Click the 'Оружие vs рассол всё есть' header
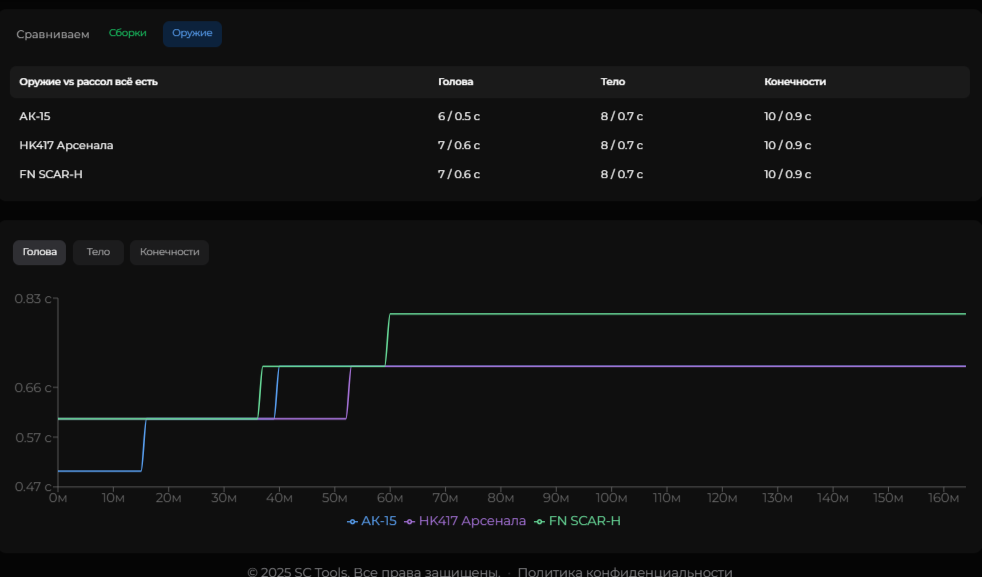Image resolution: width=982 pixels, height=577 pixels. tap(88, 82)
